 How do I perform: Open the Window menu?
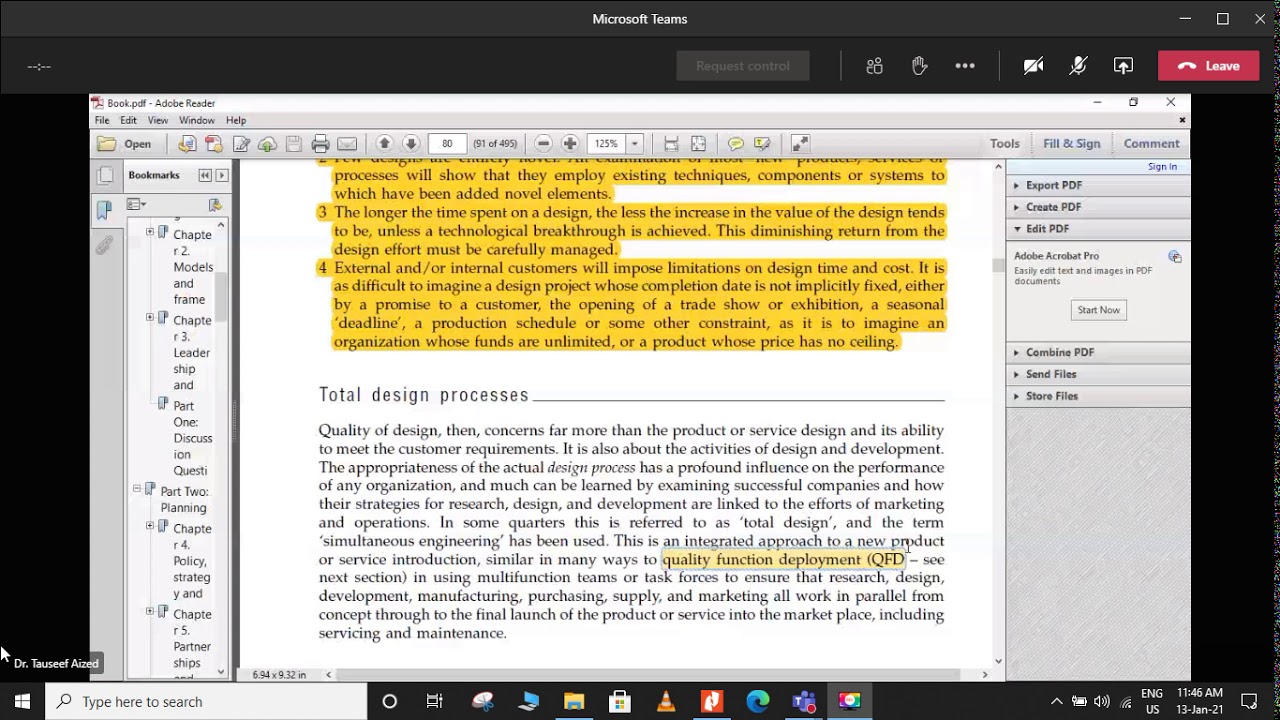point(197,120)
